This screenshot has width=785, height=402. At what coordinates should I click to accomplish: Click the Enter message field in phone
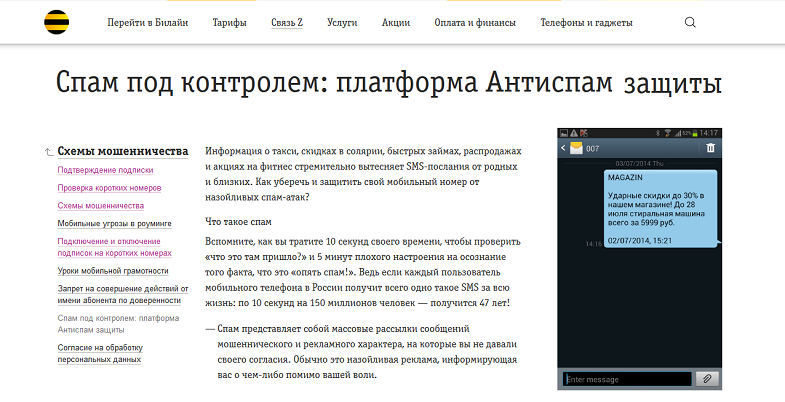coord(627,379)
